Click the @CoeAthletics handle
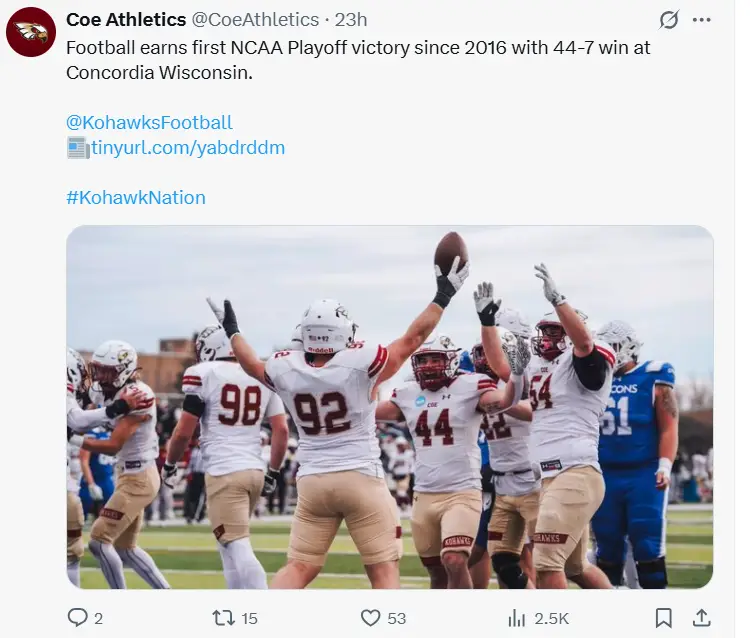This screenshot has width=750, height=638. click(255, 20)
